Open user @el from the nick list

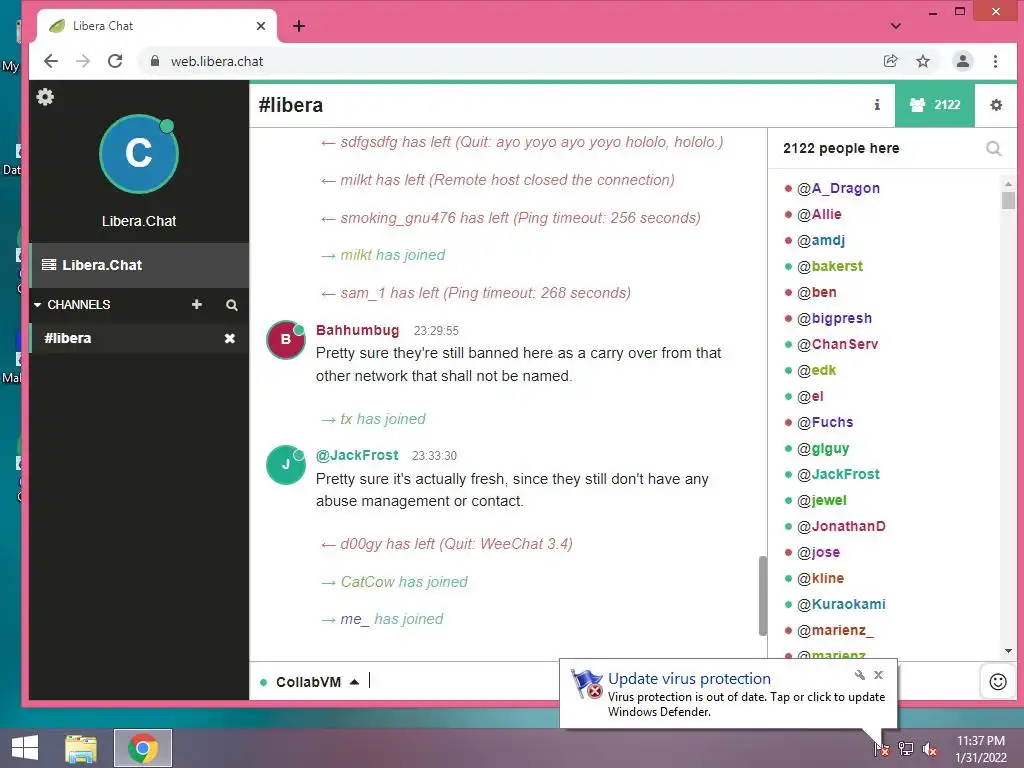(810, 396)
